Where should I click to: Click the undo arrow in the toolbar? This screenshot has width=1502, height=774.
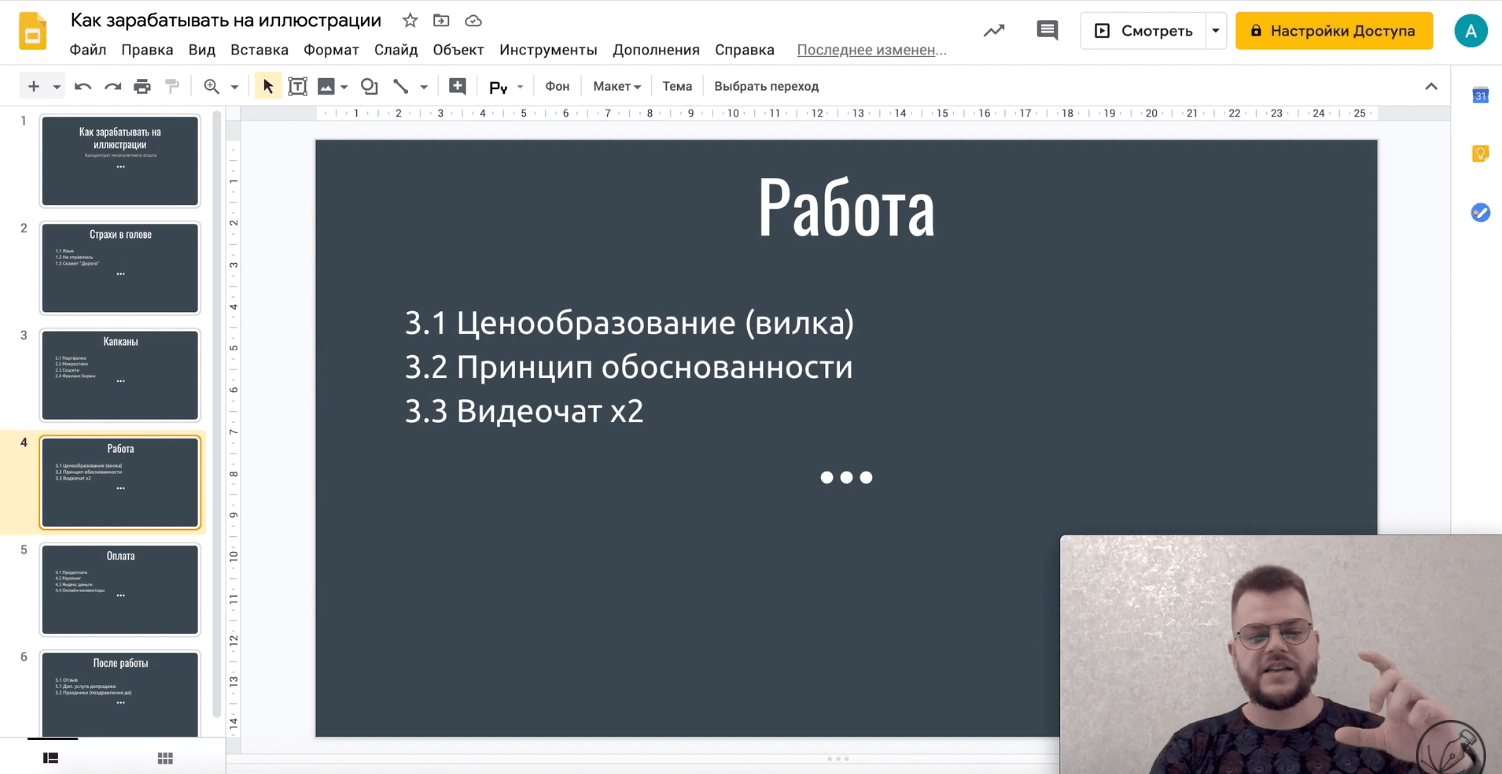[x=83, y=87]
